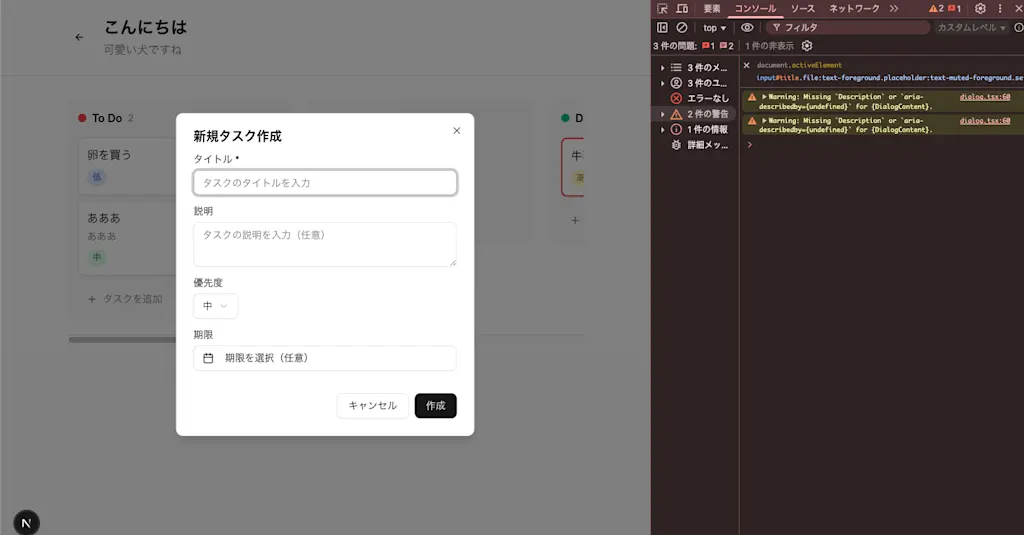Toggle the live expression eye icon
Screen dimensions: 1024x535
tap(747, 27)
